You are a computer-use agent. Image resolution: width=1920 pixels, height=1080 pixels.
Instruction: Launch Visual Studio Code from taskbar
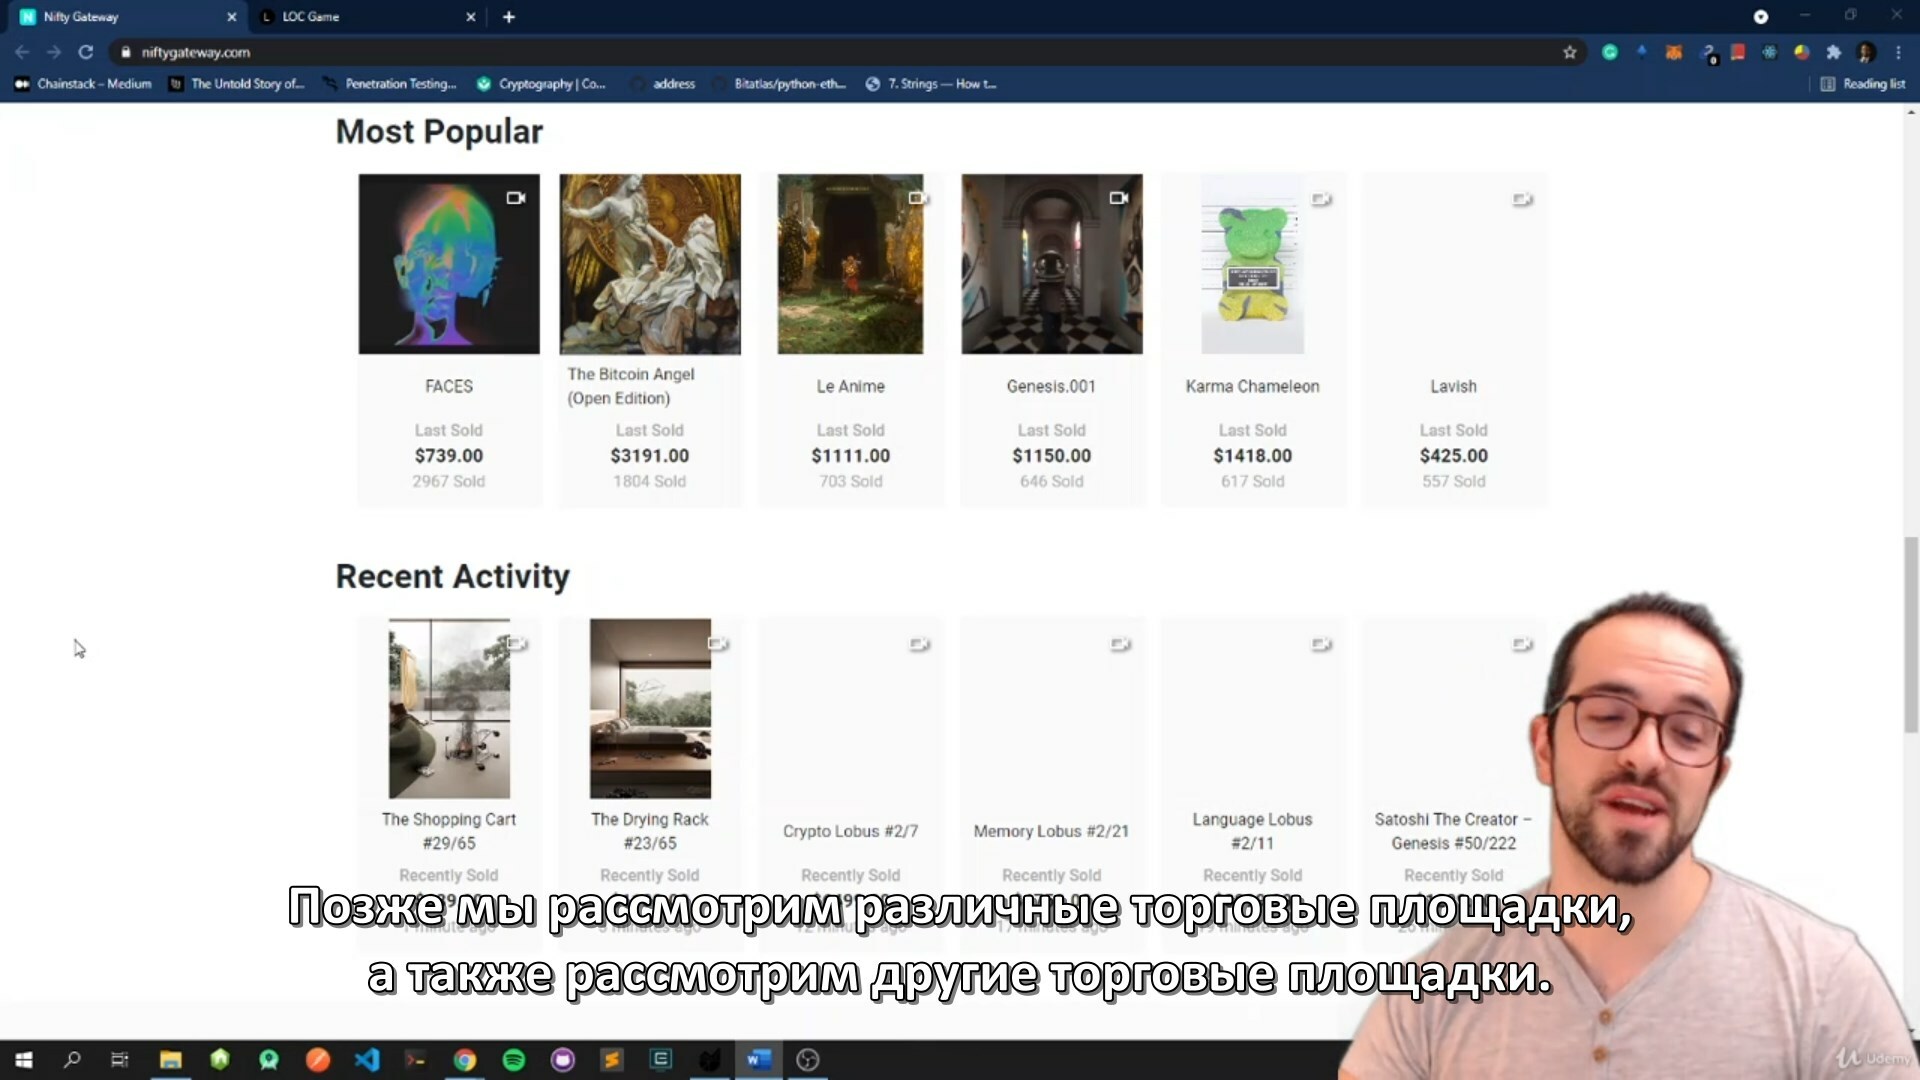point(367,1060)
